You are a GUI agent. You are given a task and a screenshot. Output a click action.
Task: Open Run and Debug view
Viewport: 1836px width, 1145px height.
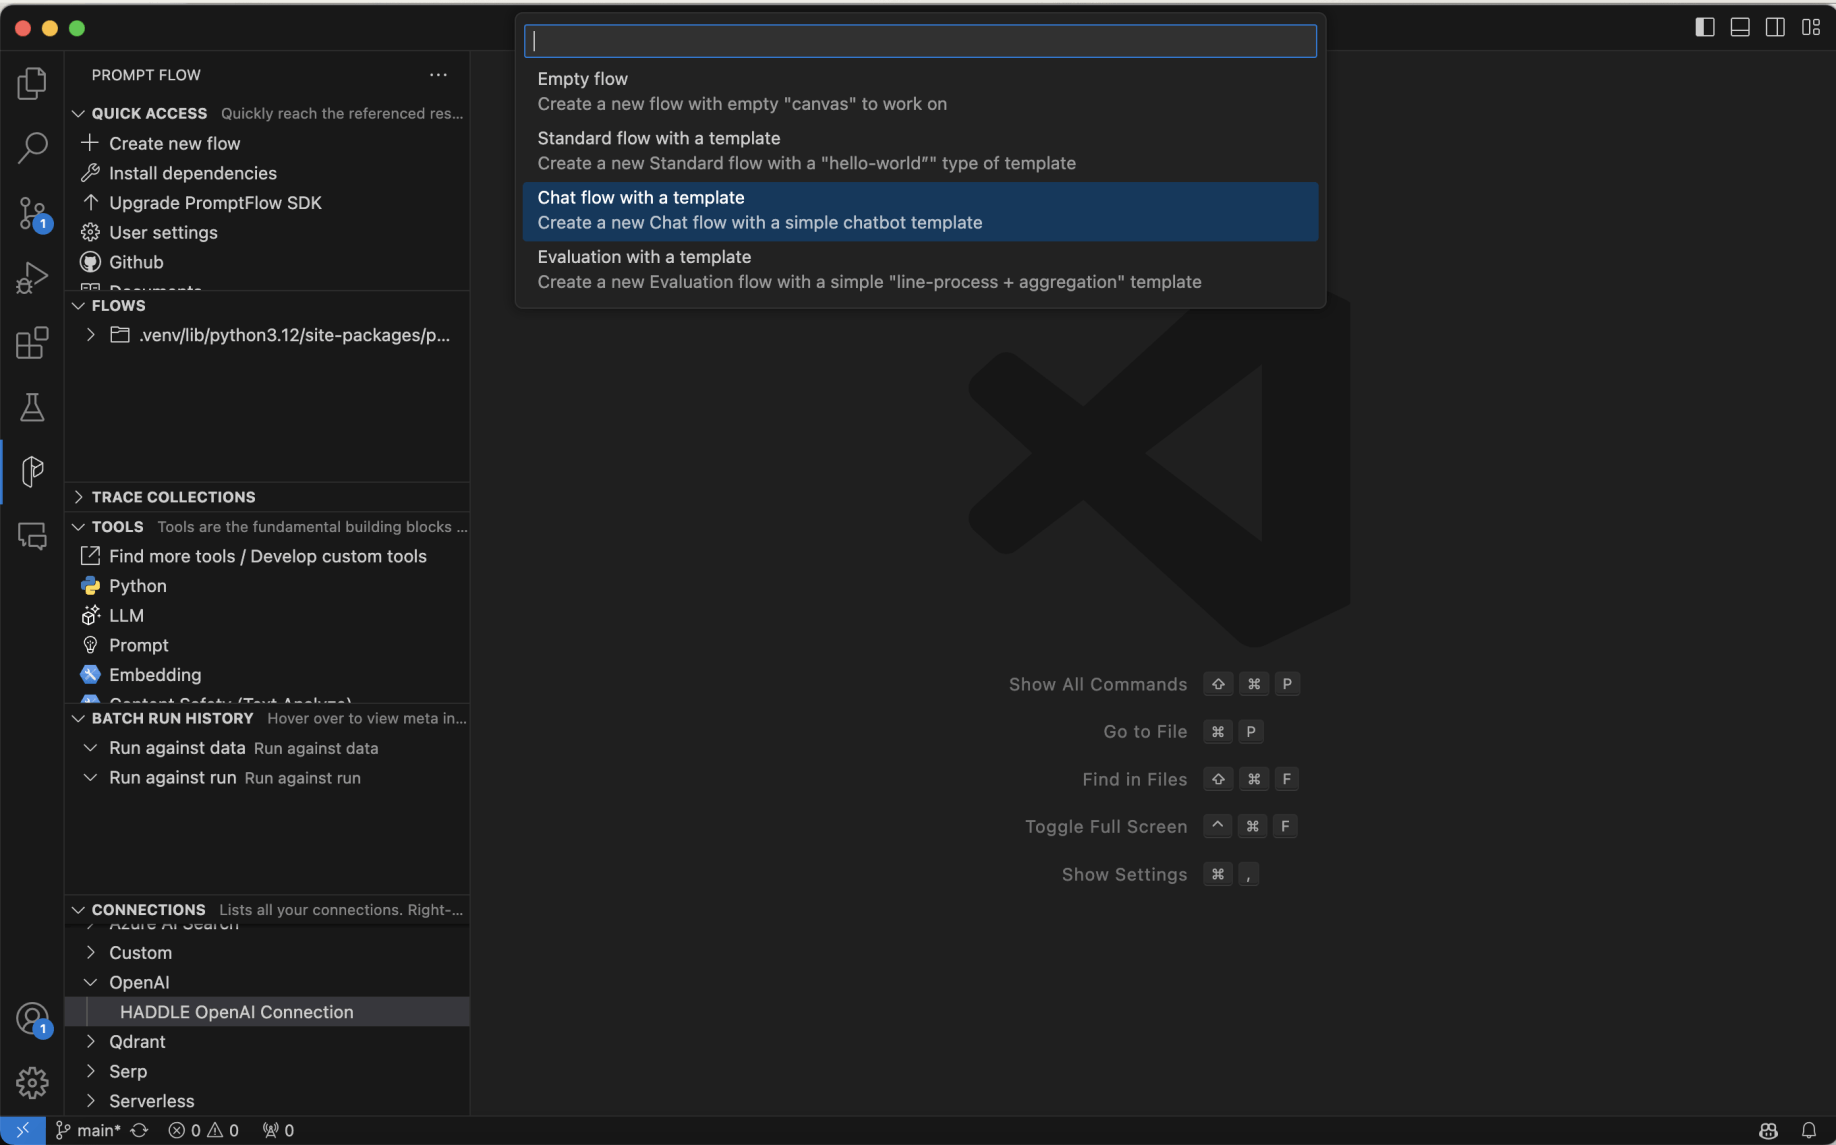[32, 278]
